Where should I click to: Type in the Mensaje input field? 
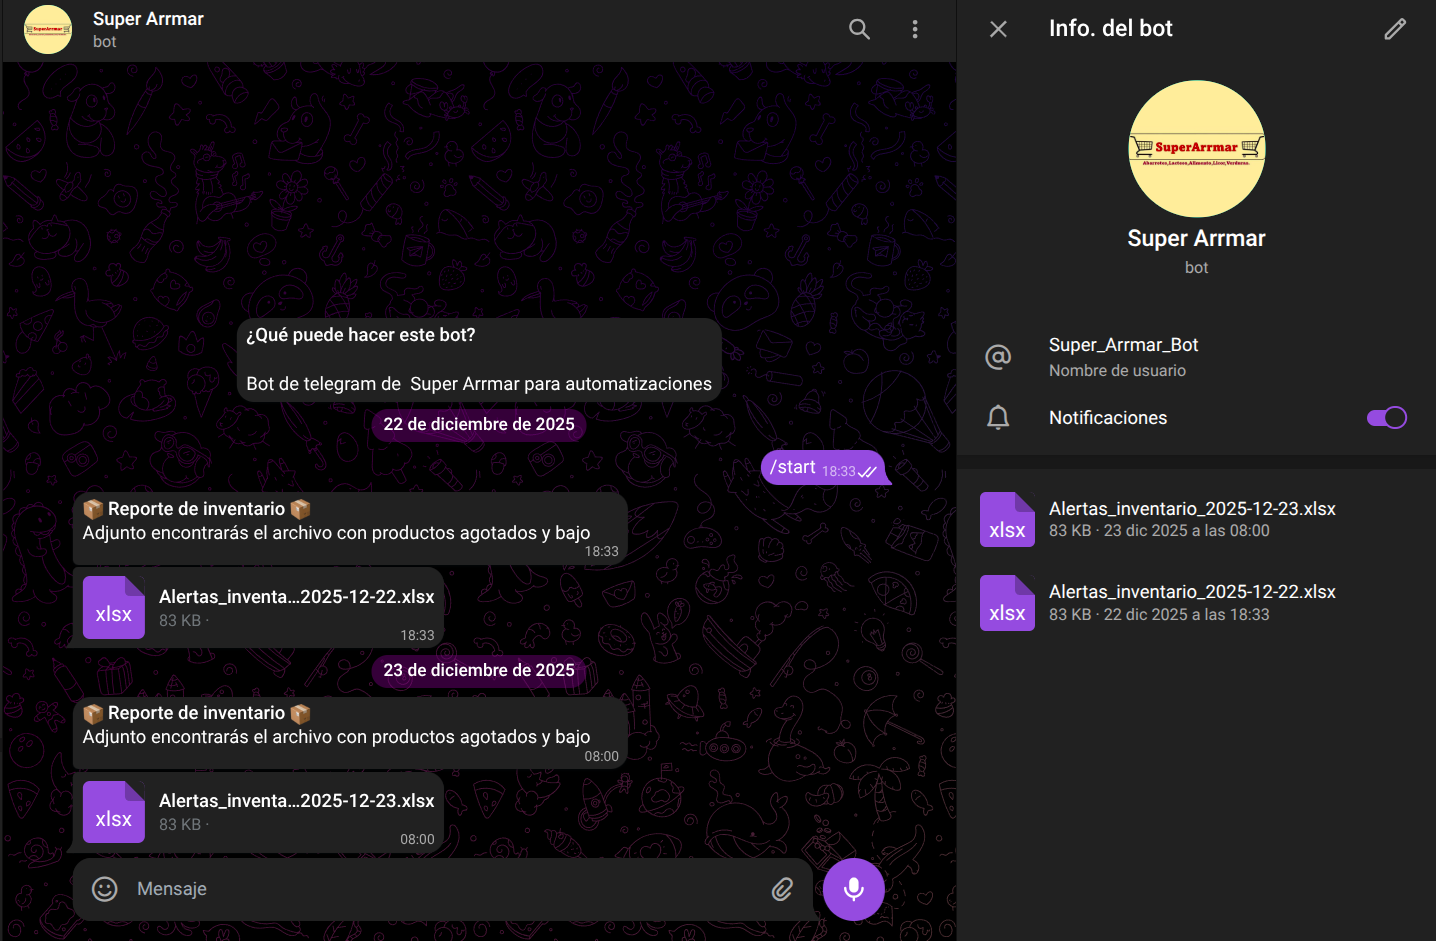click(440, 889)
